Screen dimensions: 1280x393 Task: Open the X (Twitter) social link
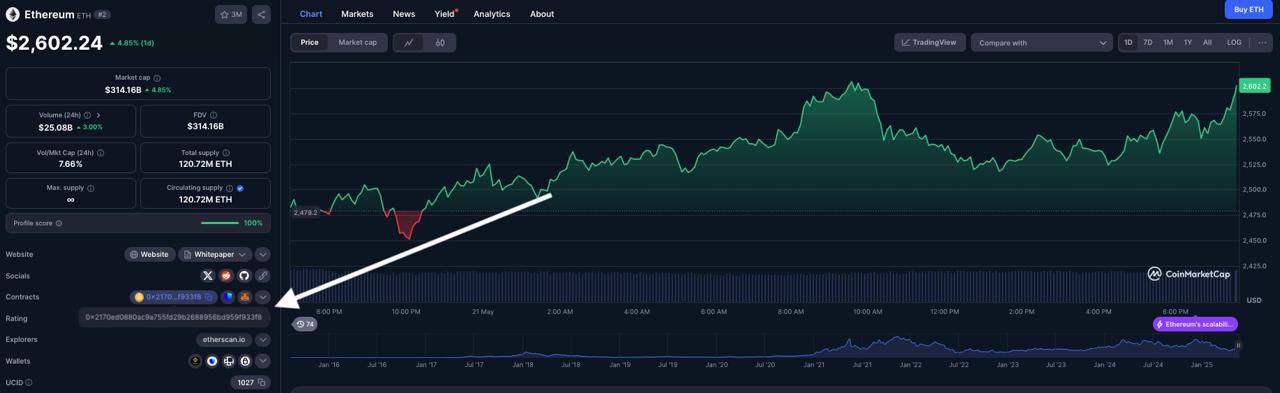coord(208,276)
